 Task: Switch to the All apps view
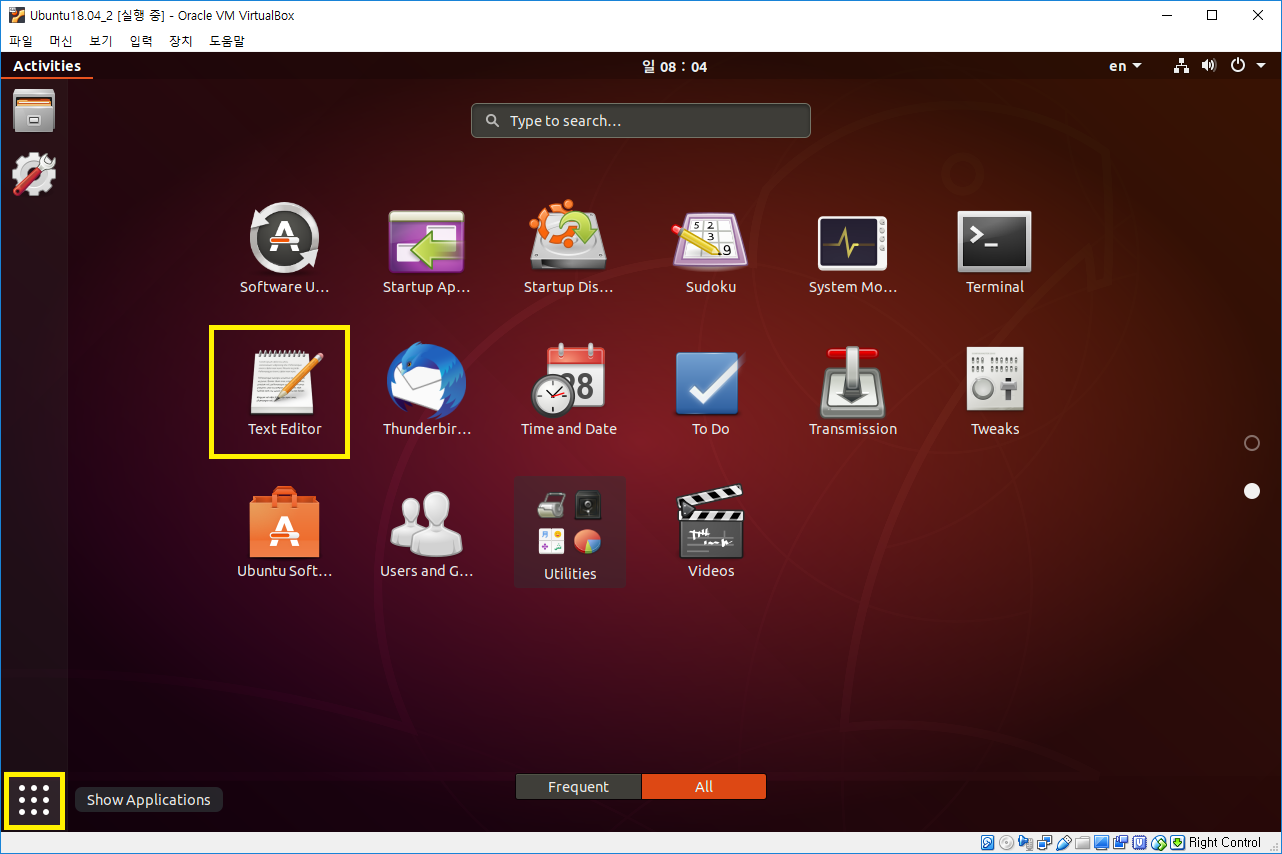[704, 787]
